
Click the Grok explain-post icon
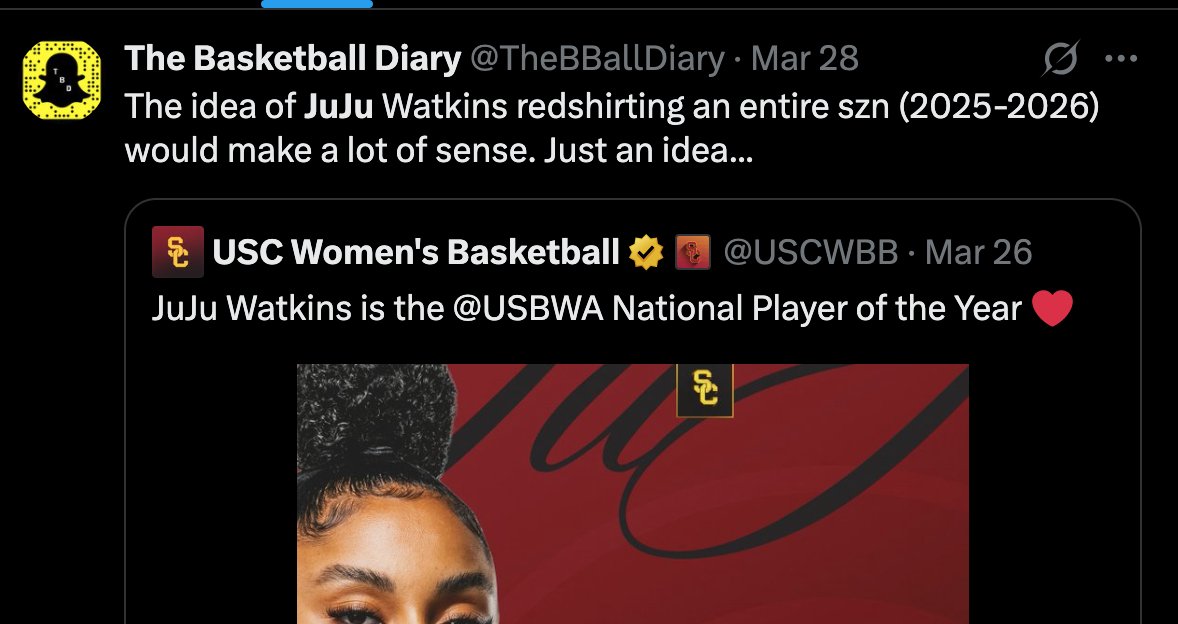tap(1061, 59)
